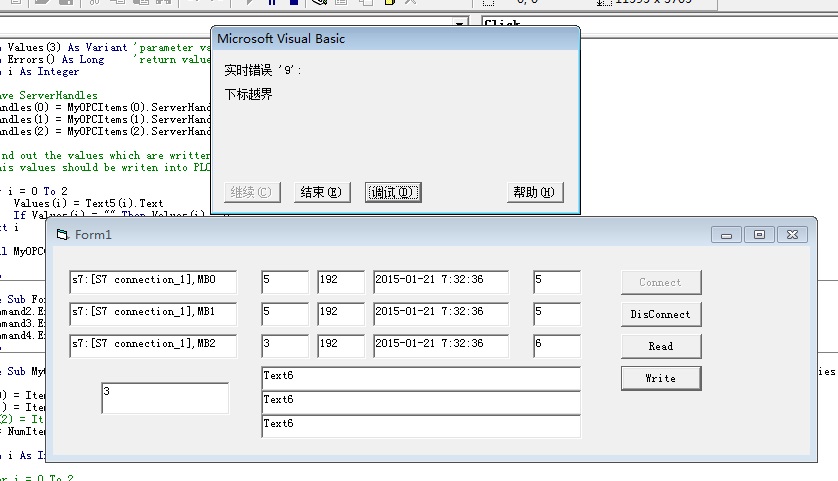
Task: Click code line Errors() As Long
Action: pos(56,60)
